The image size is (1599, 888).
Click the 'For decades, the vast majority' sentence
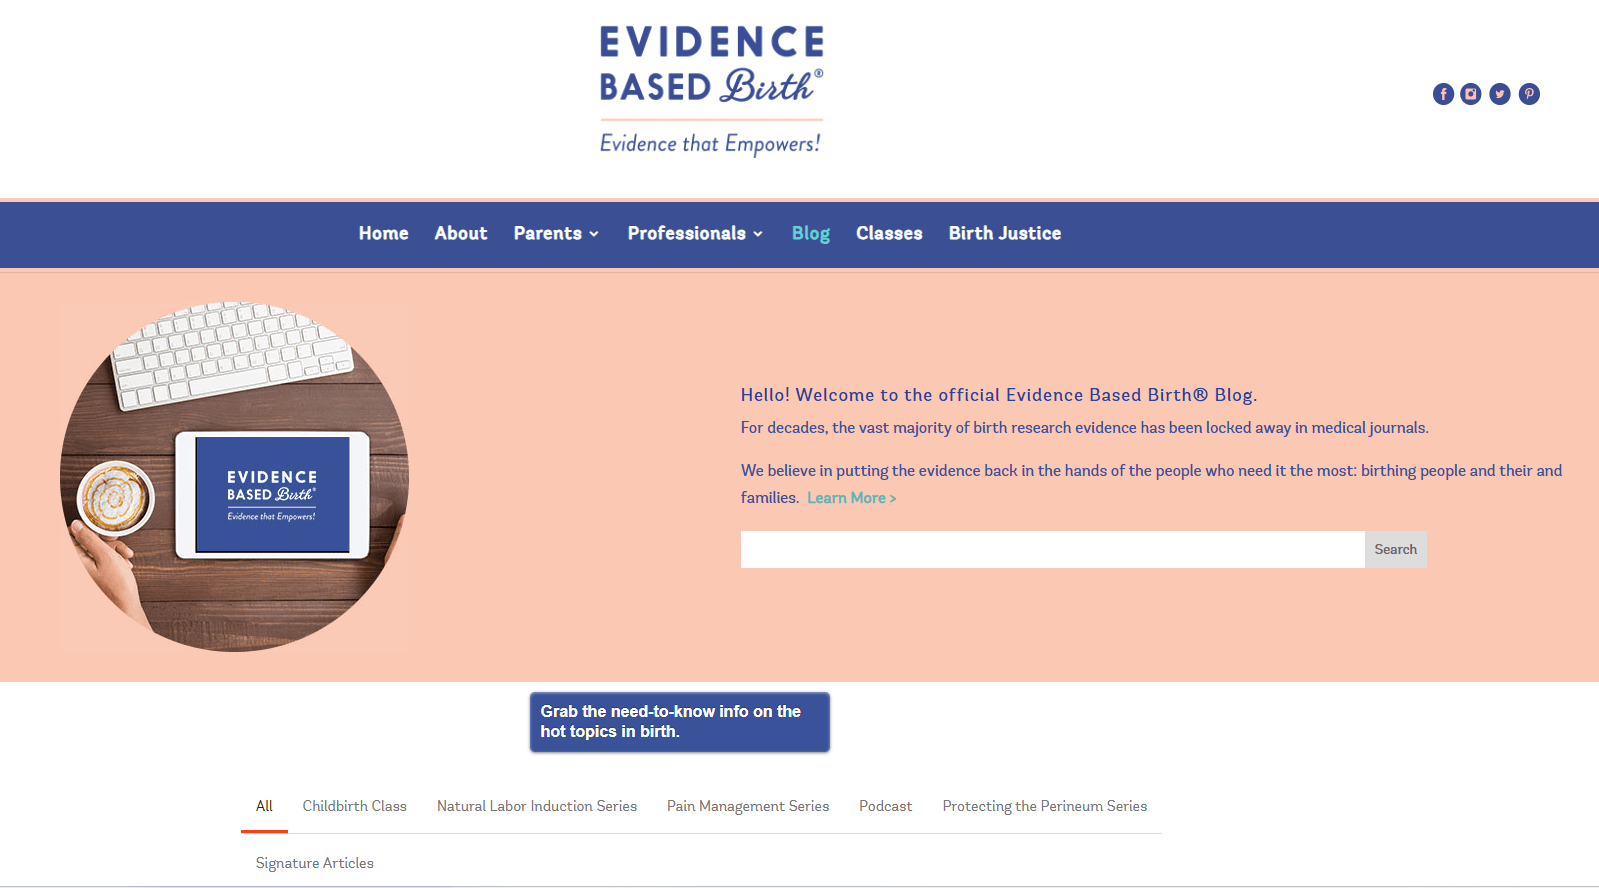tap(1085, 428)
